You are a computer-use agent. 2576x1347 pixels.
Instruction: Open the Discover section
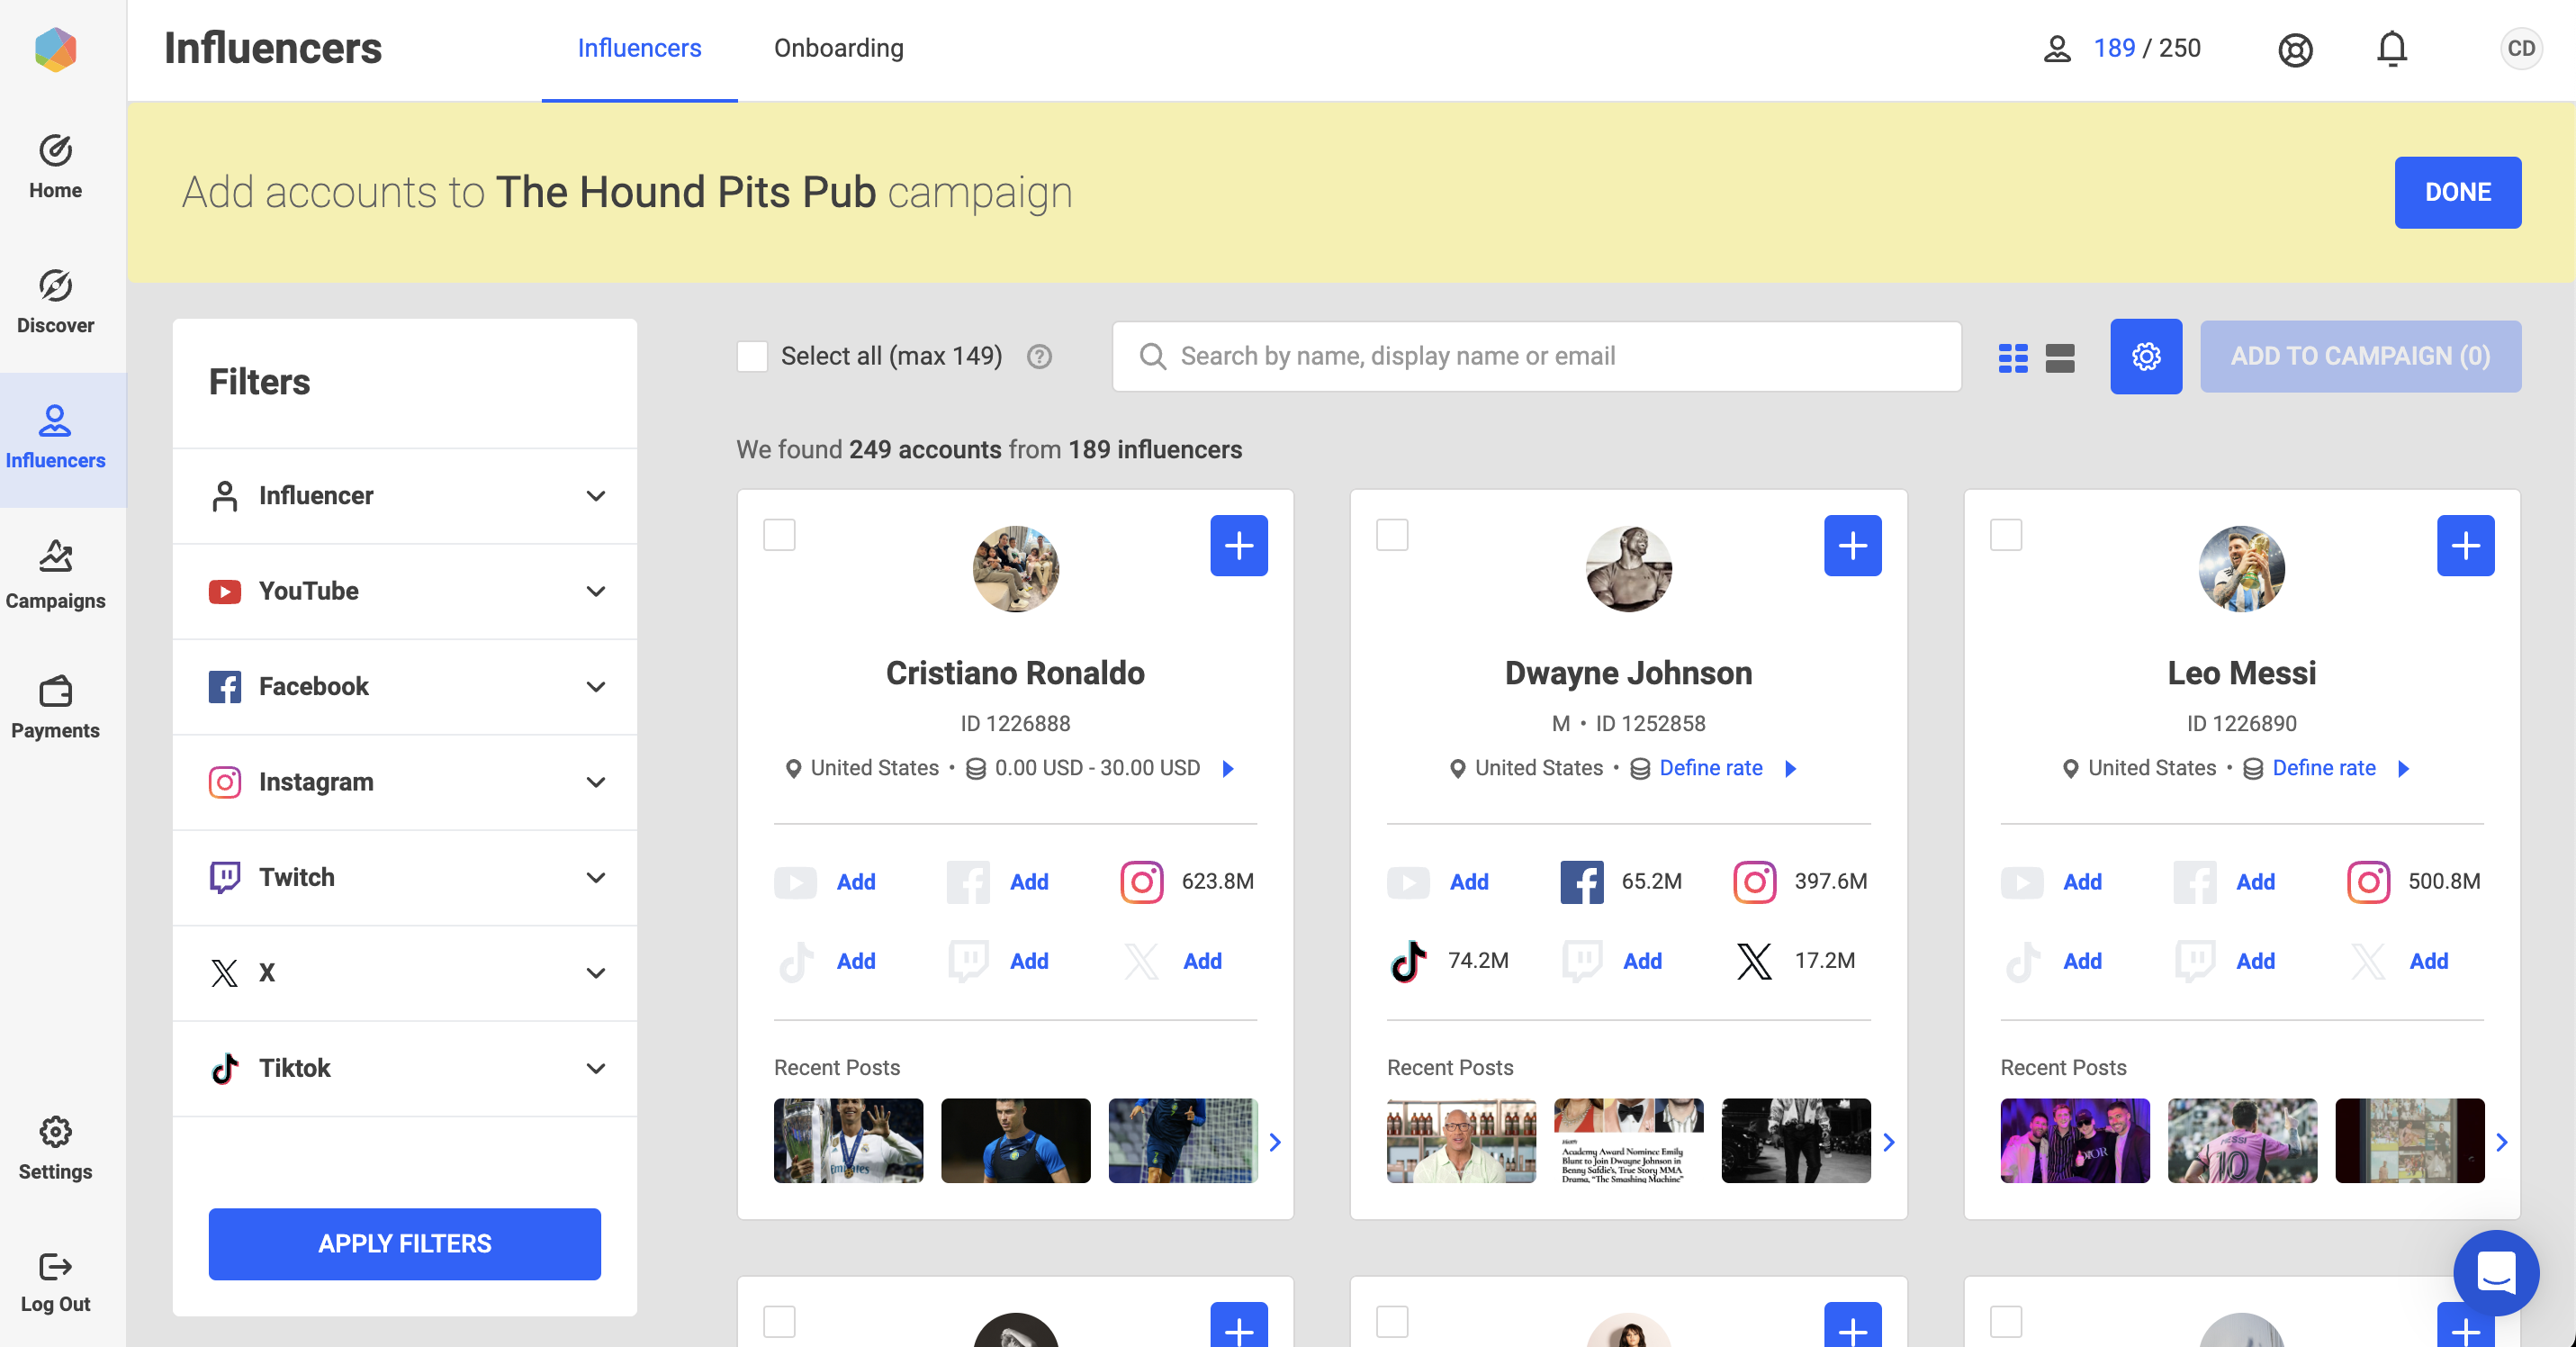pyautogui.click(x=55, y=301)
